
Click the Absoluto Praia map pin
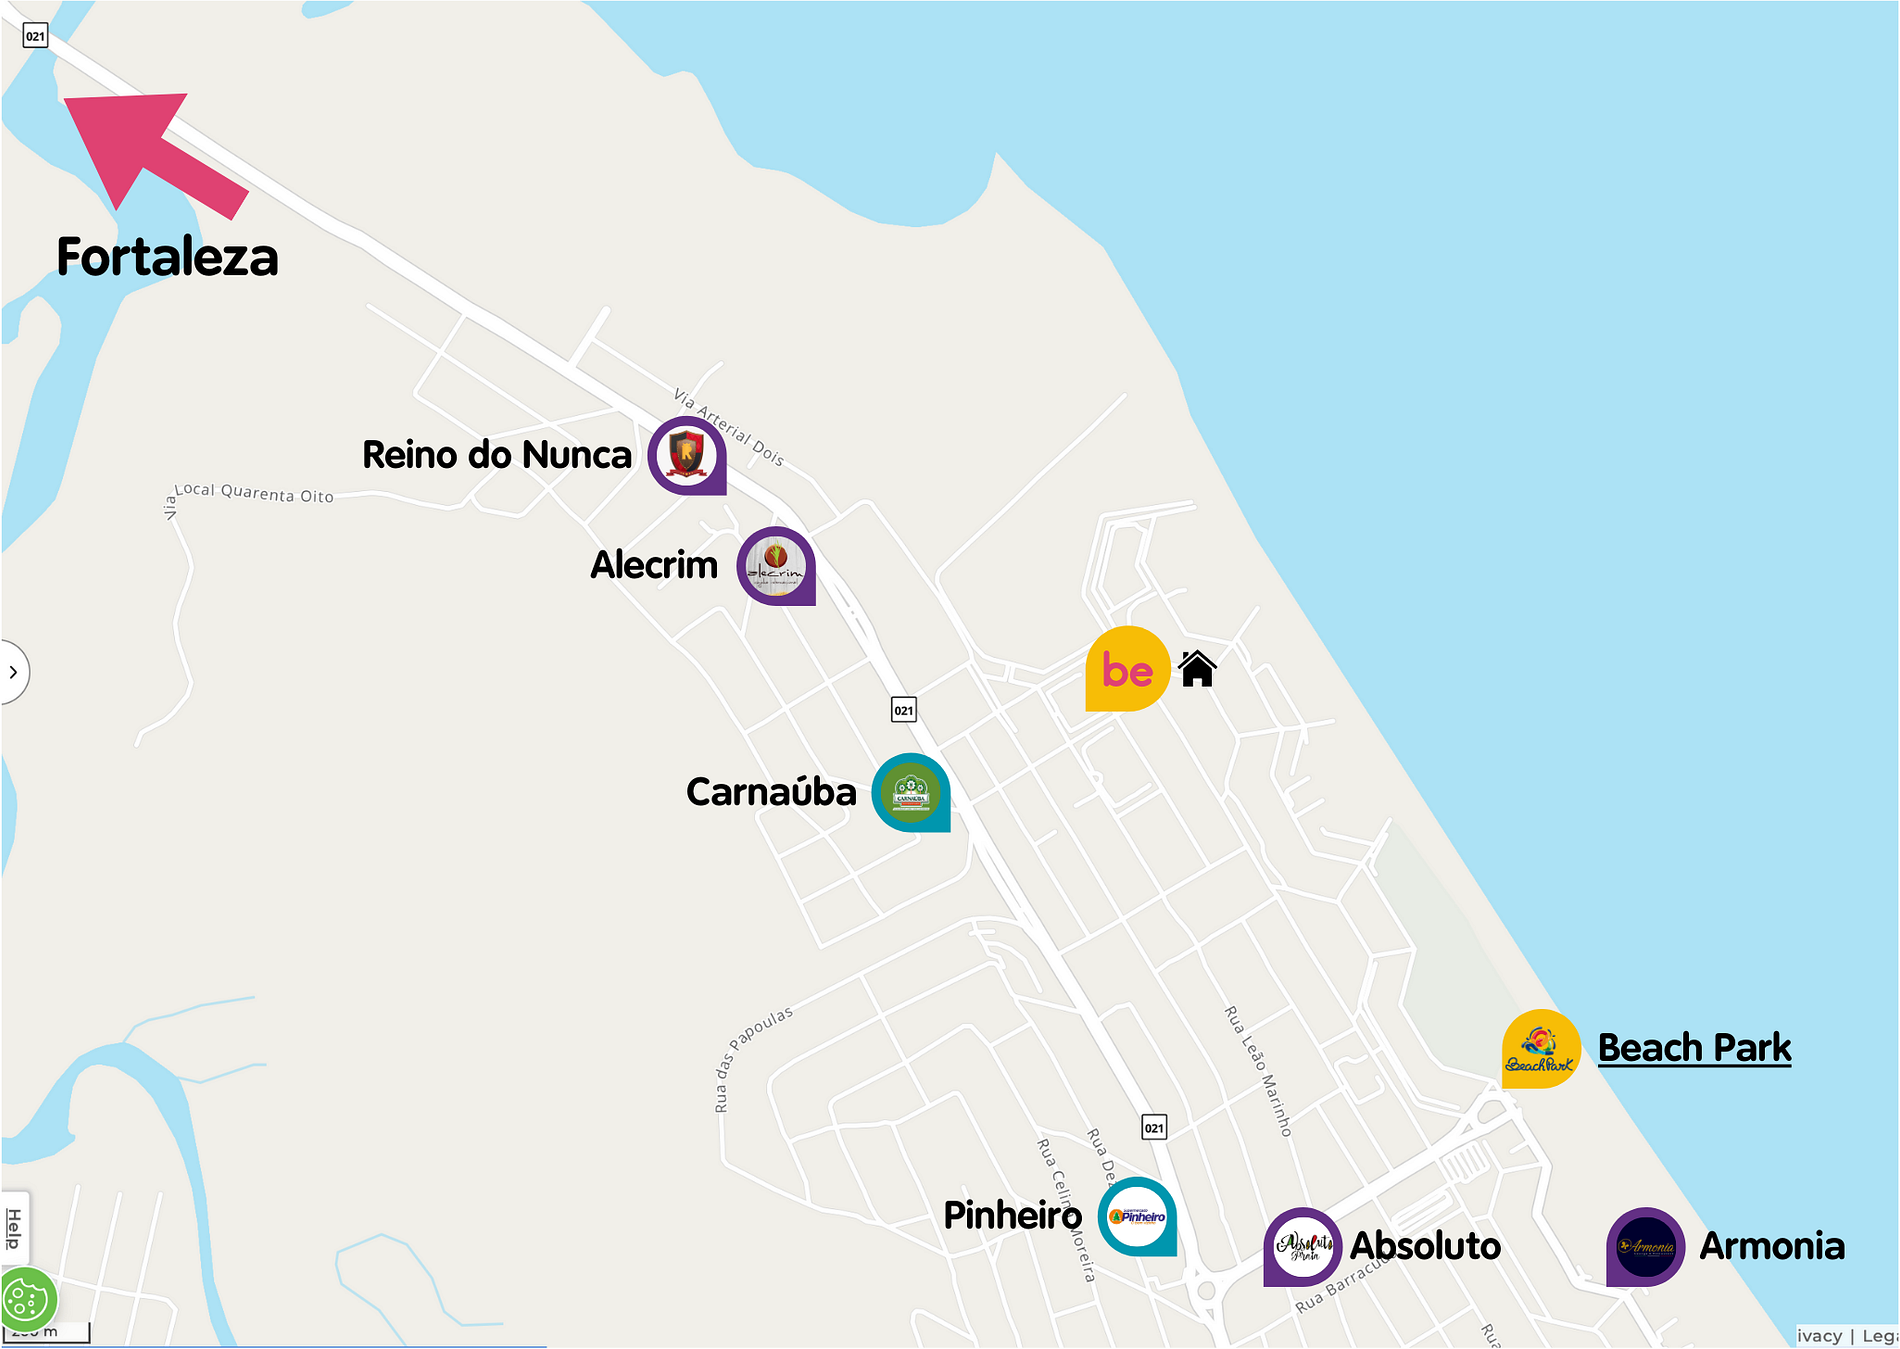[1303, 1247]
